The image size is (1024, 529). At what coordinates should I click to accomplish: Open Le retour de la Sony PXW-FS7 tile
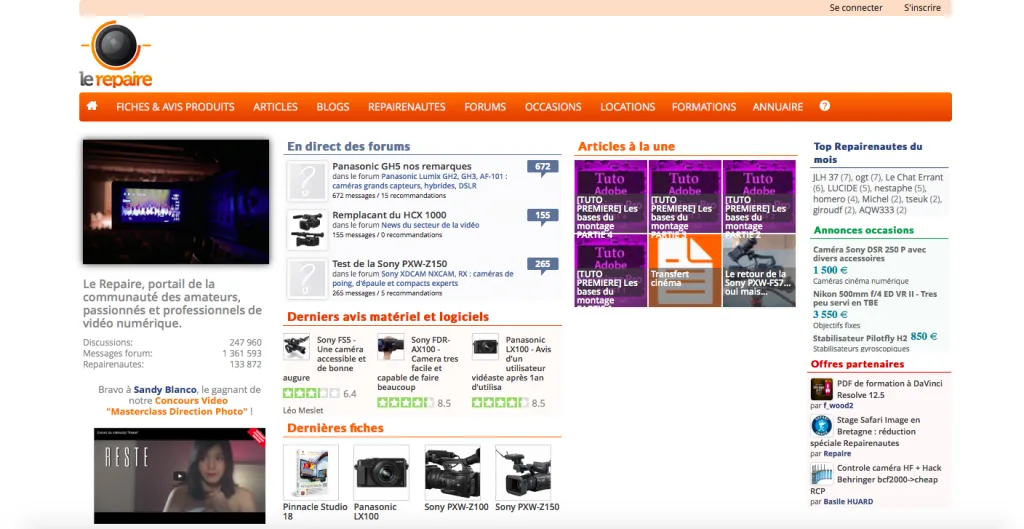coord(759,270)
